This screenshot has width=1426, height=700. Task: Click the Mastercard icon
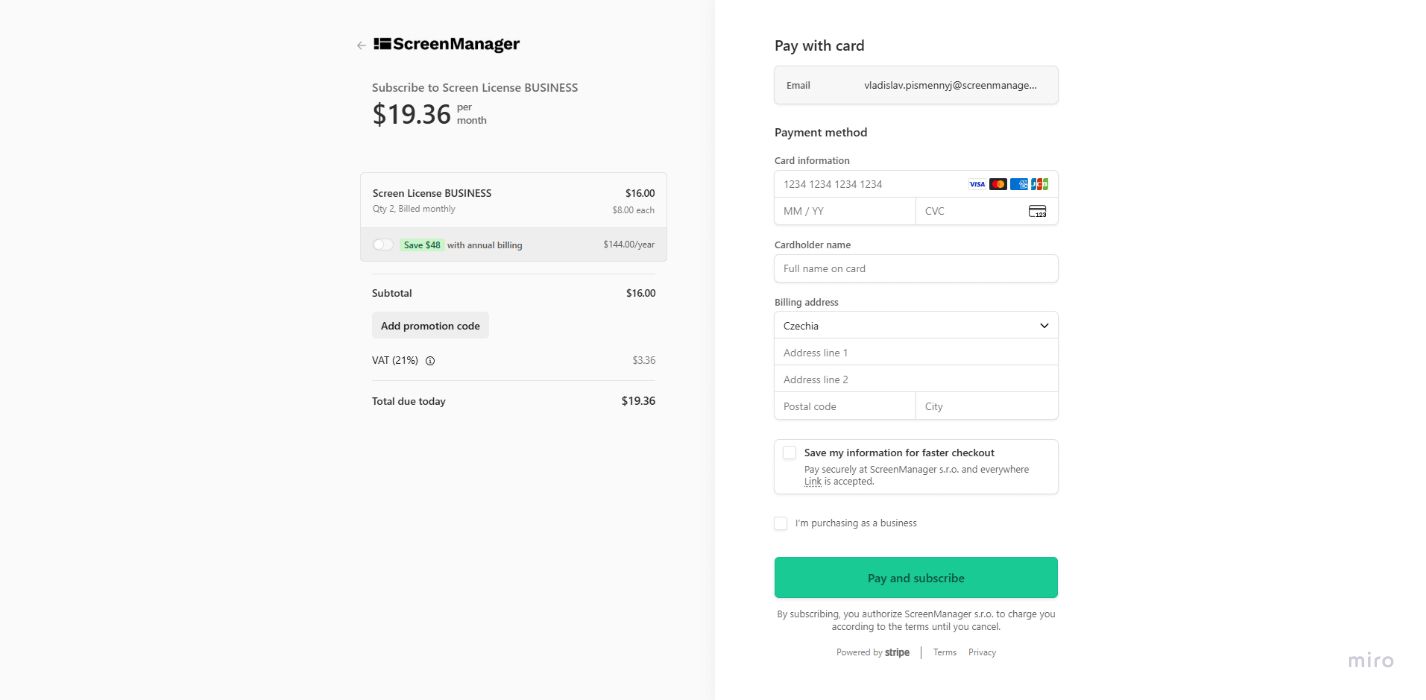click(998, 184)
